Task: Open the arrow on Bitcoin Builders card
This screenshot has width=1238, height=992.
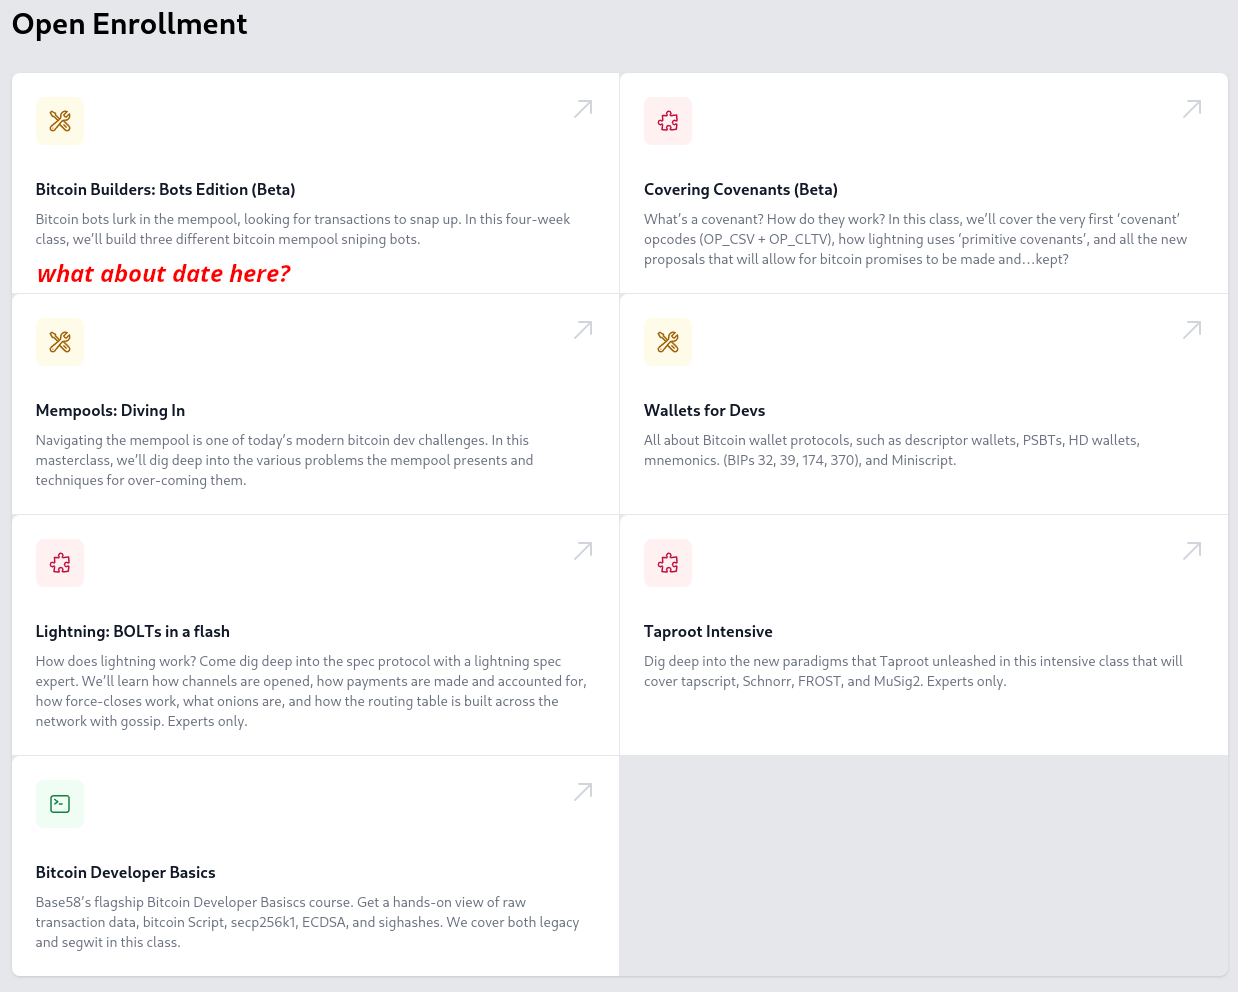Action: tap(583, 109)
